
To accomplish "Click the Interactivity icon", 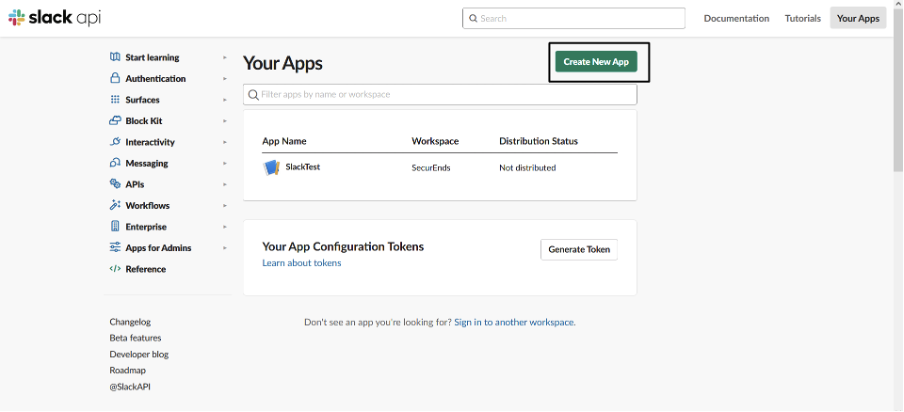I will (115, 142).
